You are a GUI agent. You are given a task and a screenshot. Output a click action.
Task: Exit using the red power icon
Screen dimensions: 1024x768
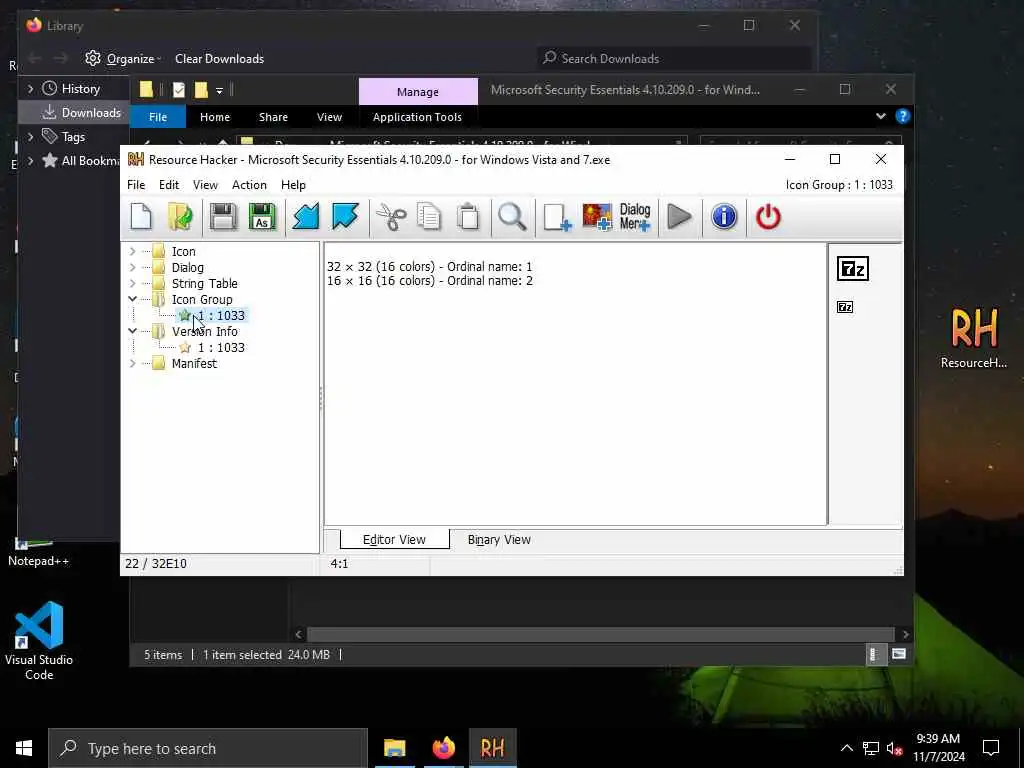coord(768,217)
